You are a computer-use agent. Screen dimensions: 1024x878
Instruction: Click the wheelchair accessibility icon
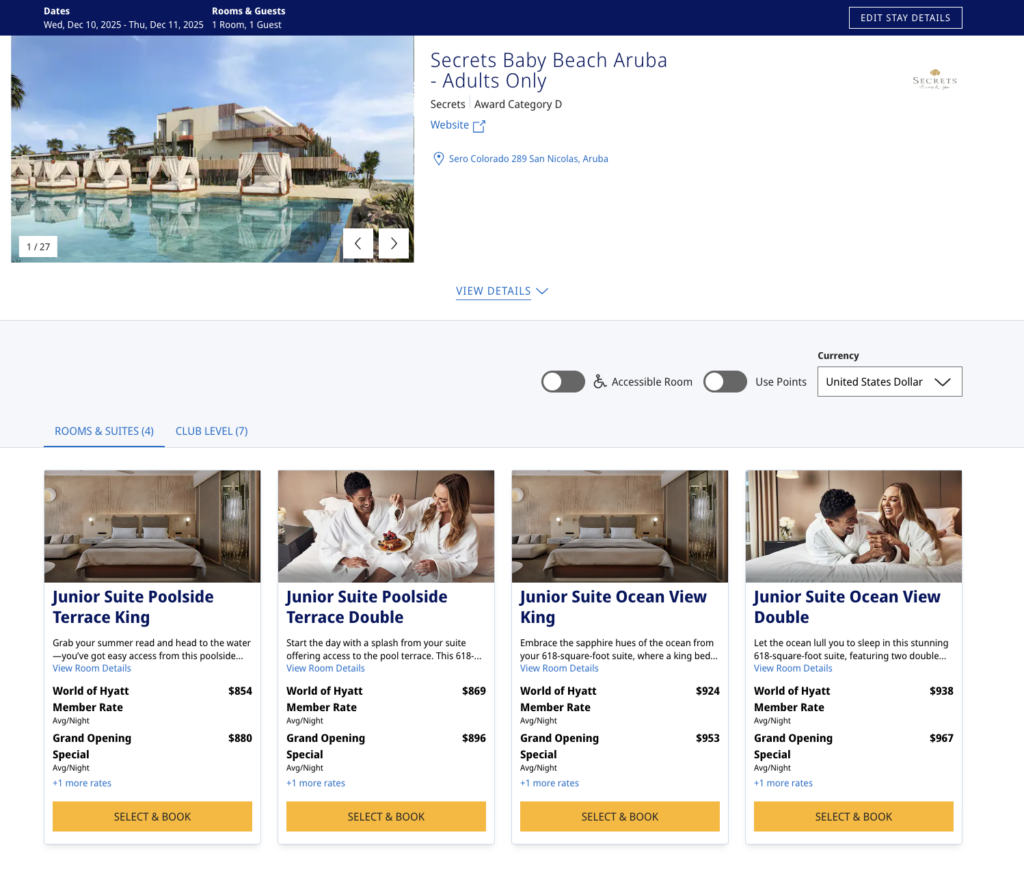pyautogui.click(x=600, y=382)
